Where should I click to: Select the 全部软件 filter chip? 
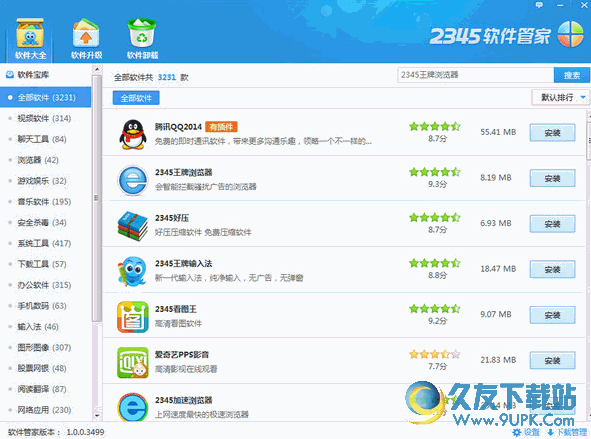point(136,98)
